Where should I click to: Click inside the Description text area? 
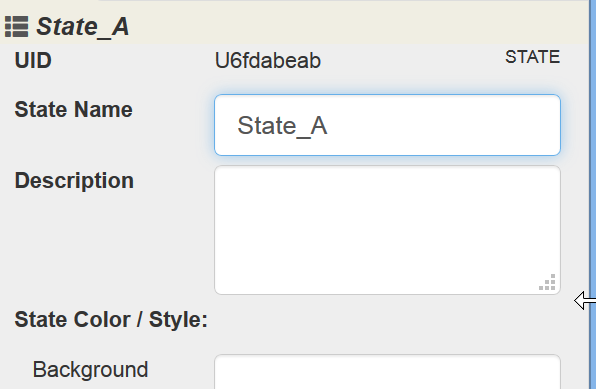pyautogui.click(x=387, y=230)
